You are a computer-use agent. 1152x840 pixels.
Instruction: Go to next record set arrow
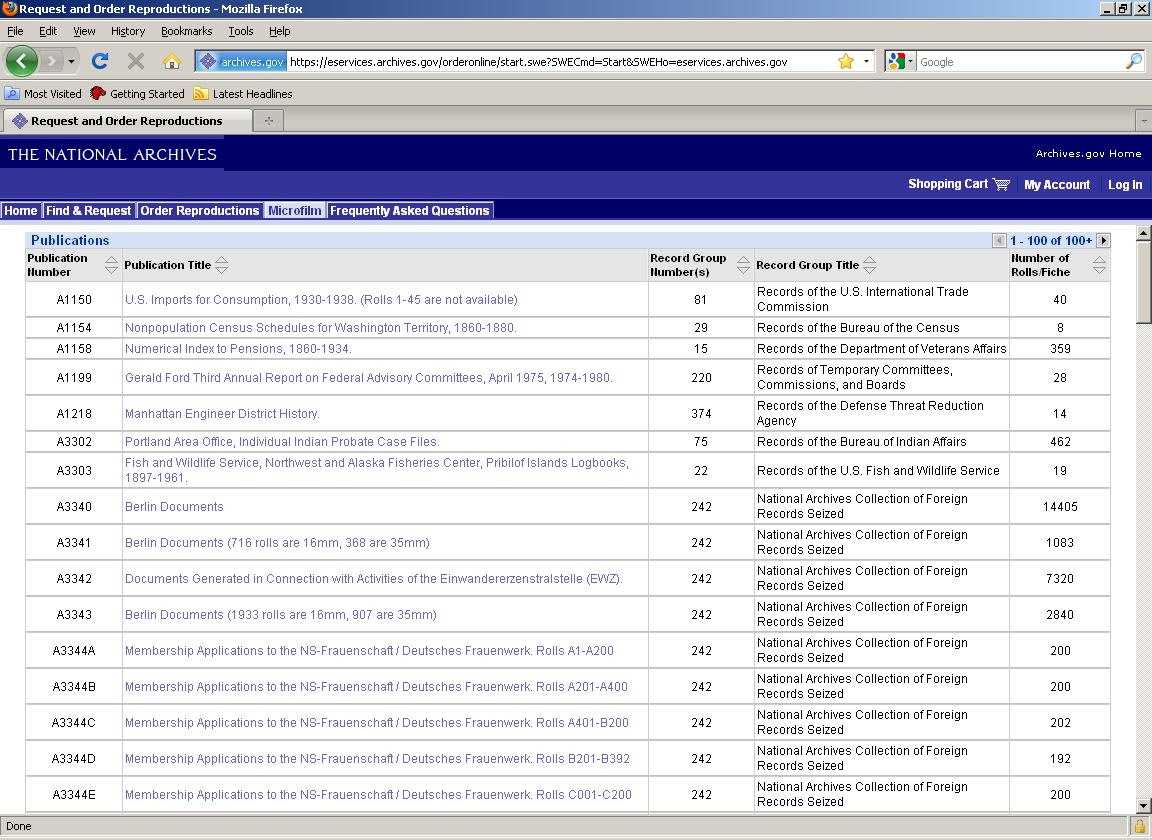click(x=1103, y=240)
